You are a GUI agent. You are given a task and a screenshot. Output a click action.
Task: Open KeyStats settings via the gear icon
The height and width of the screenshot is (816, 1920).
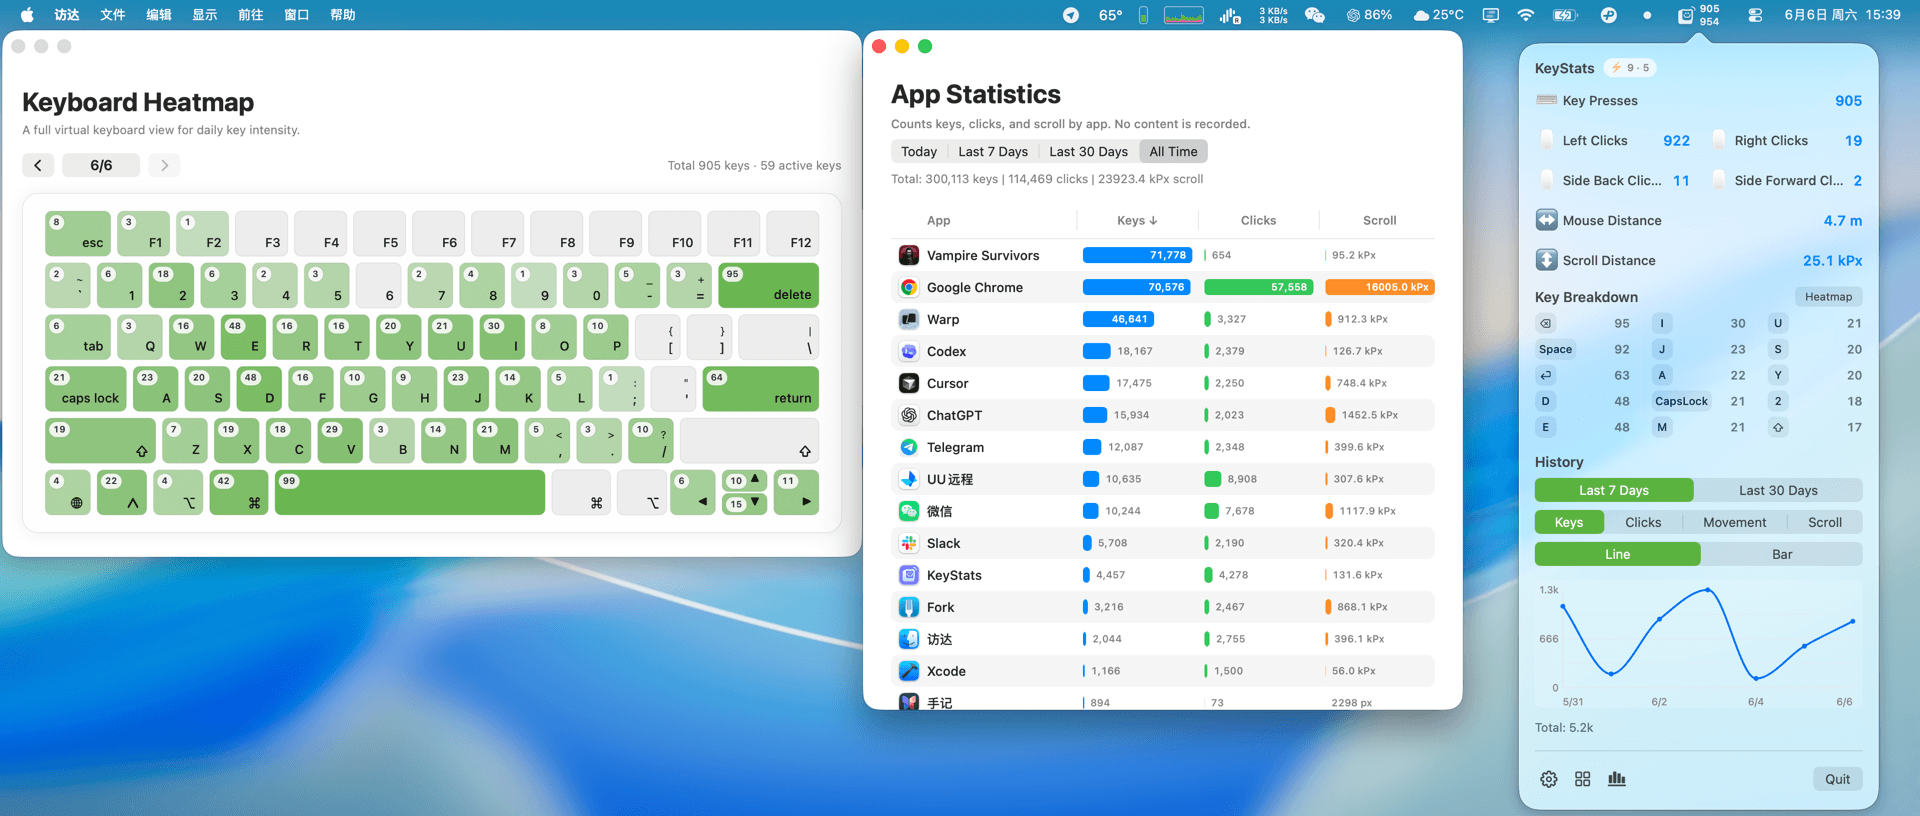tap(1549, 779)
